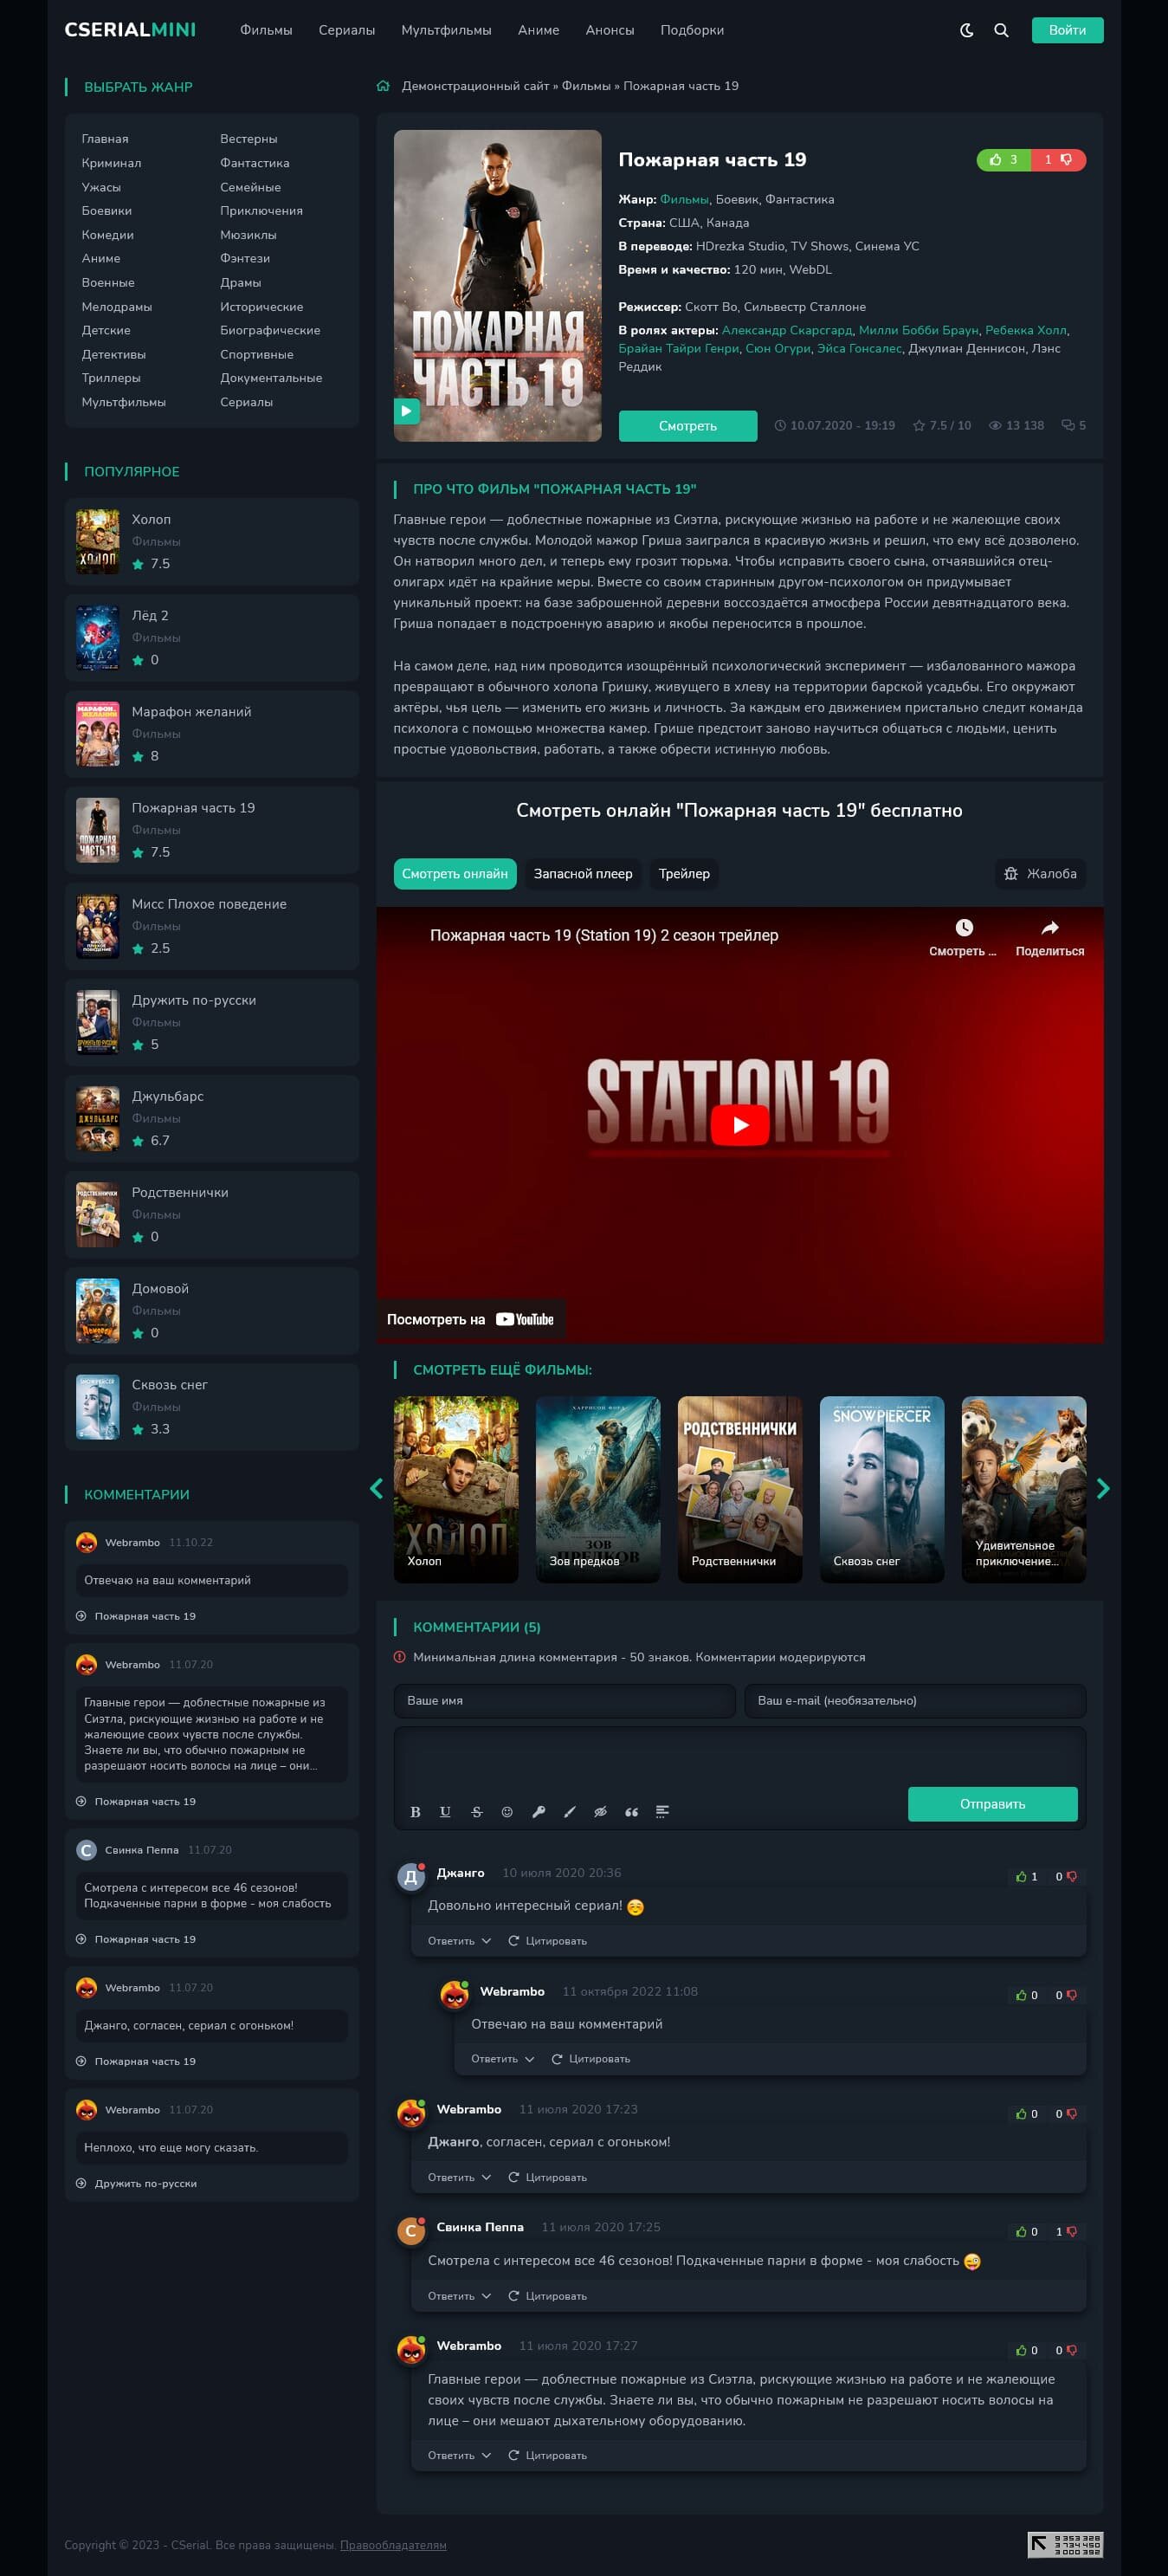Click the quote icon in editor toolbar
The image size is (1168, 2576).
coord(631,1812)
